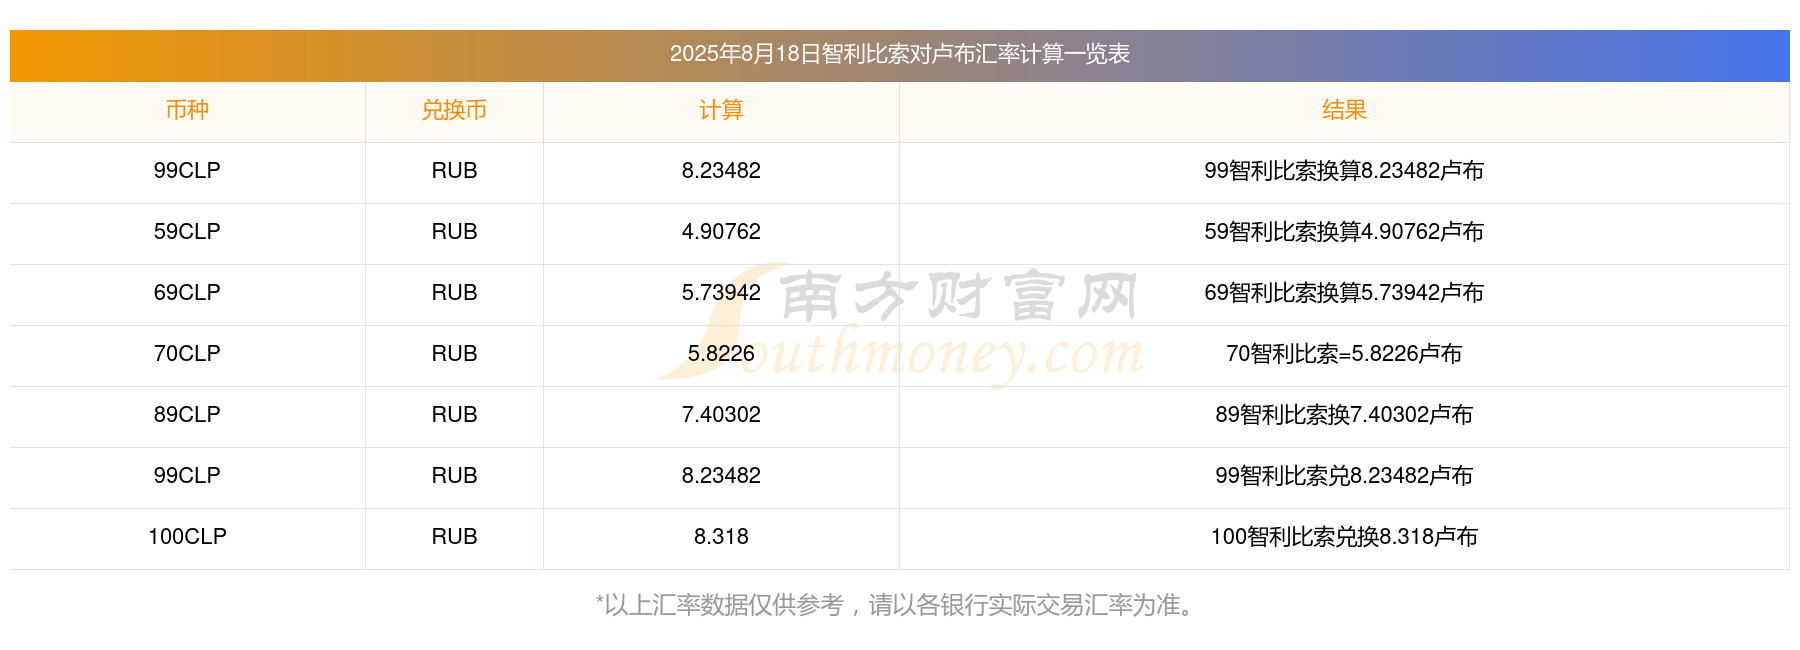
Task: Click result '89智利比索换7.40302卢布'
Action: (x=1344, y=415)
